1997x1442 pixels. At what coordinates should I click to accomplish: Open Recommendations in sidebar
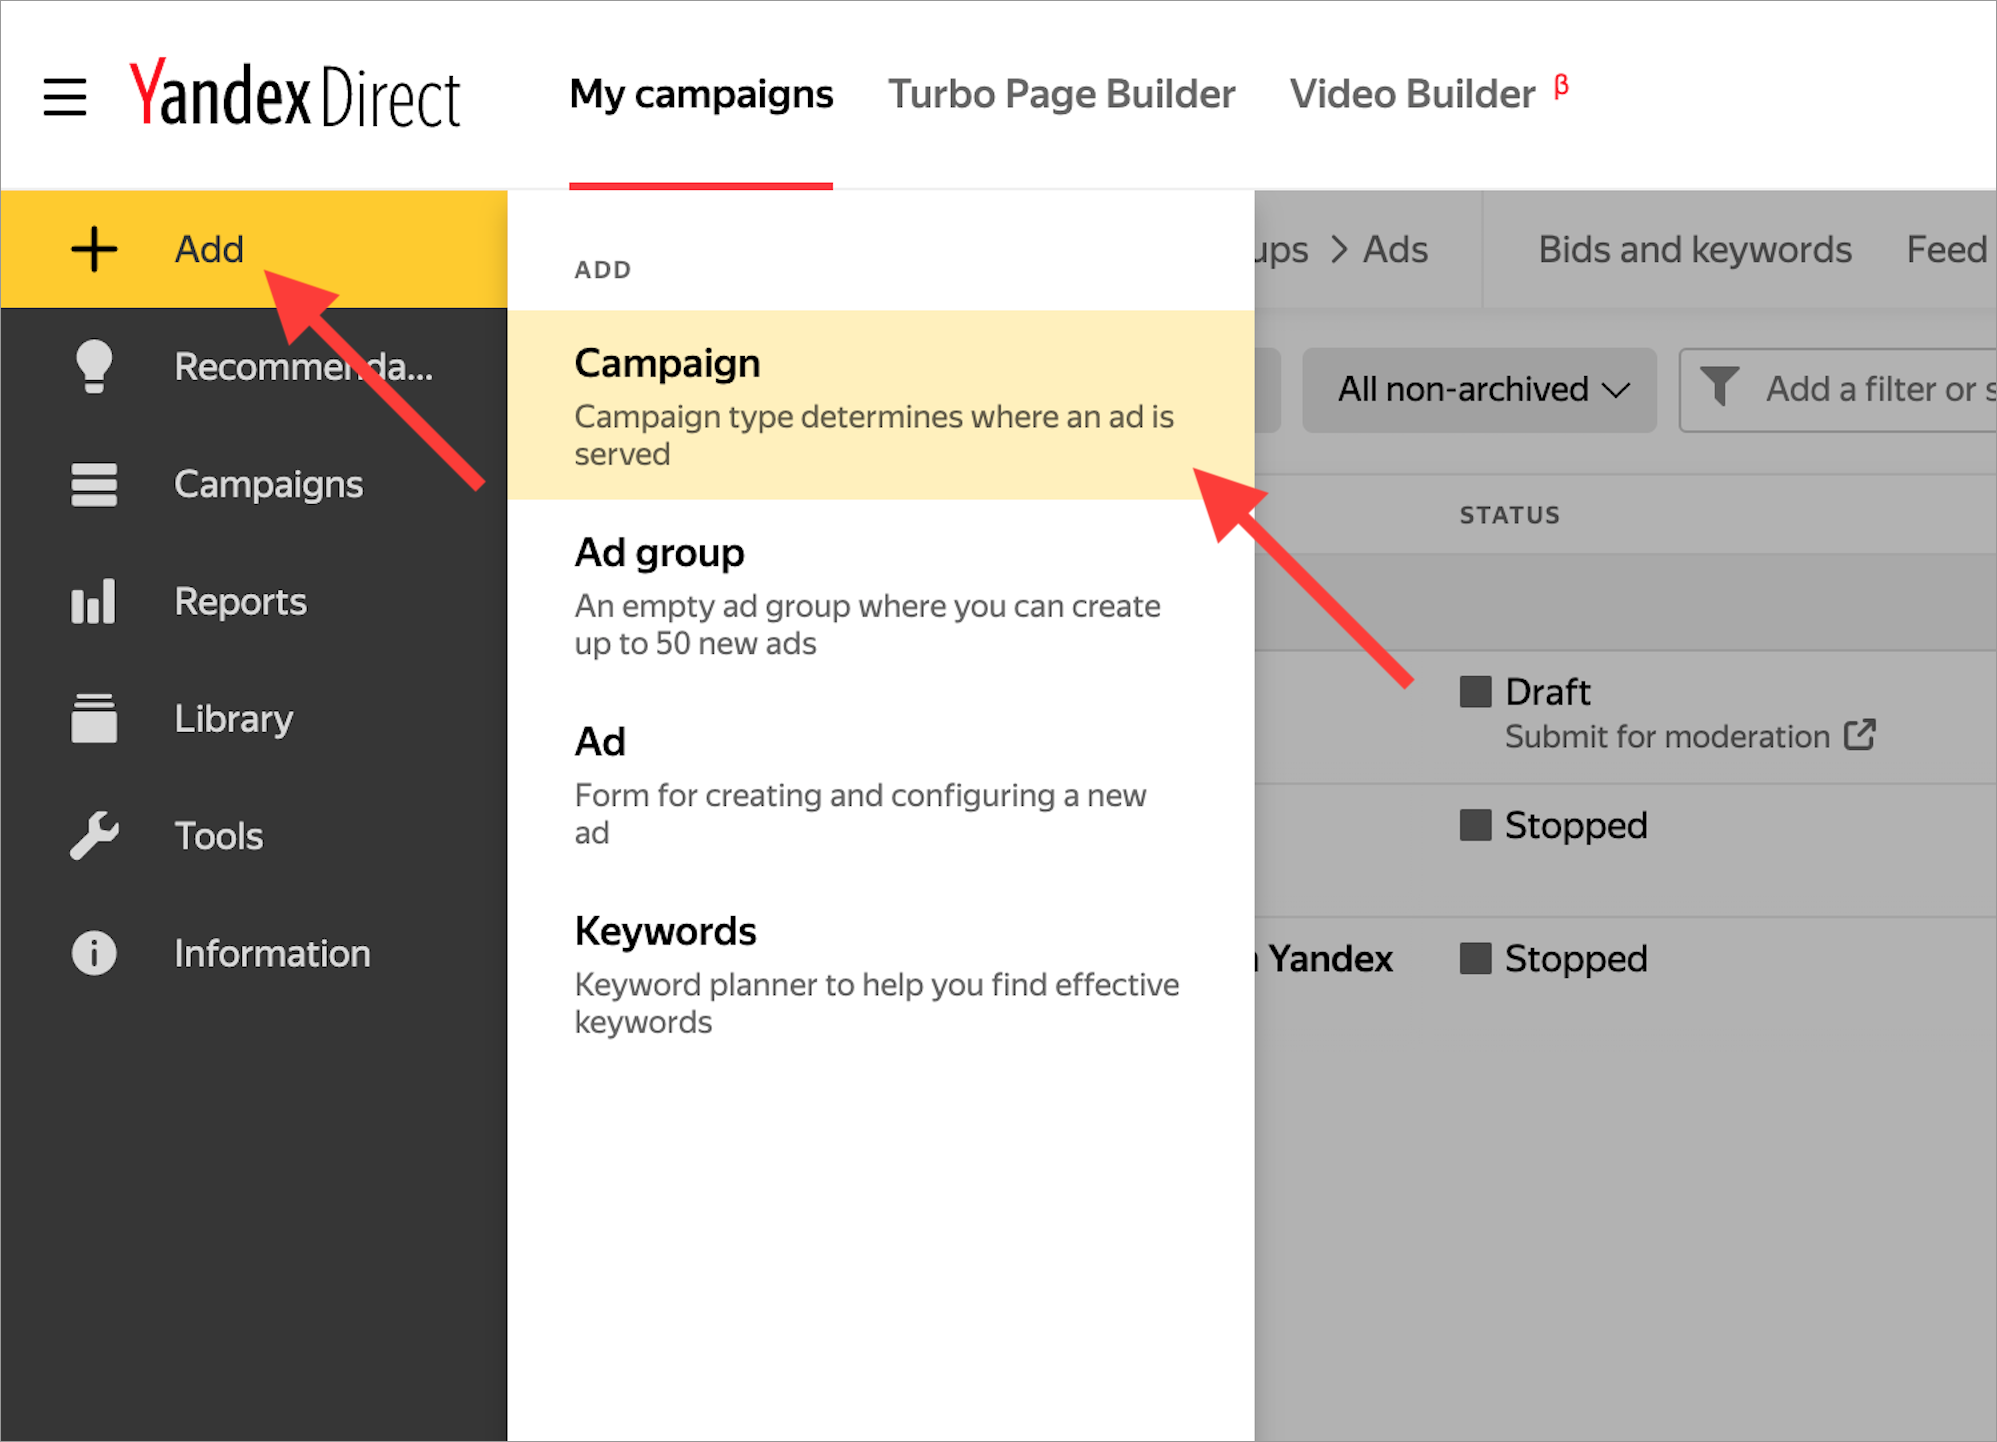click(x=304, y=367)
